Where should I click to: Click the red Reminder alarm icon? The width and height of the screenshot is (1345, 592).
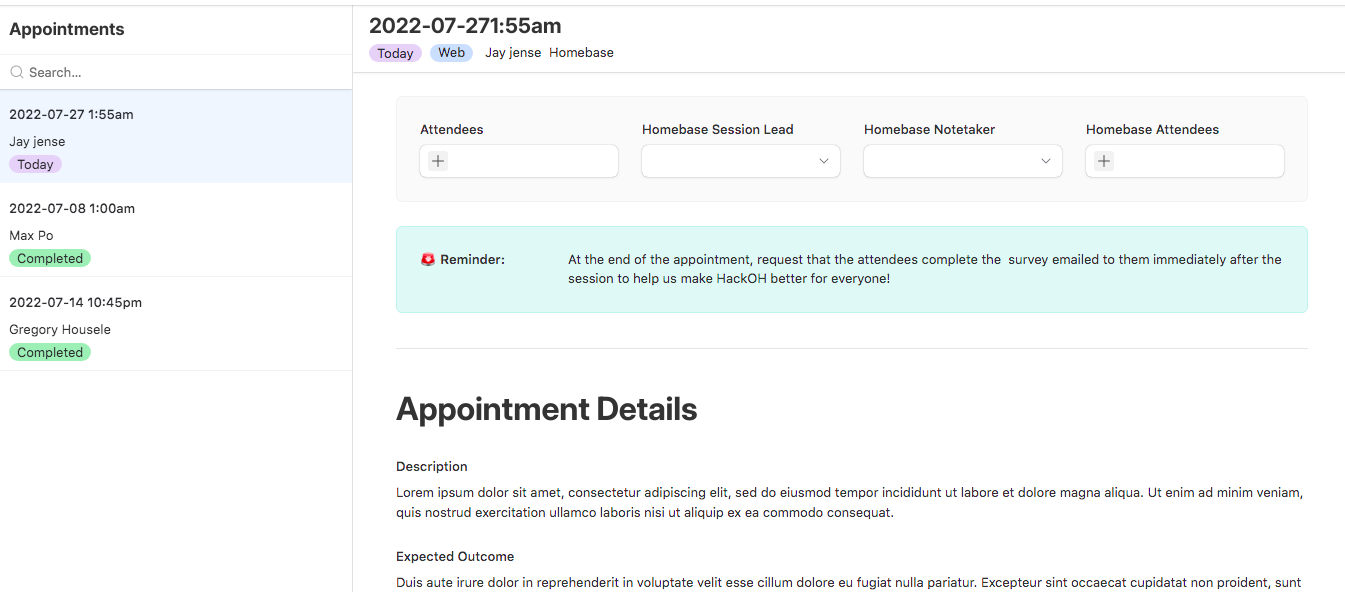click(x=428, y=259)
